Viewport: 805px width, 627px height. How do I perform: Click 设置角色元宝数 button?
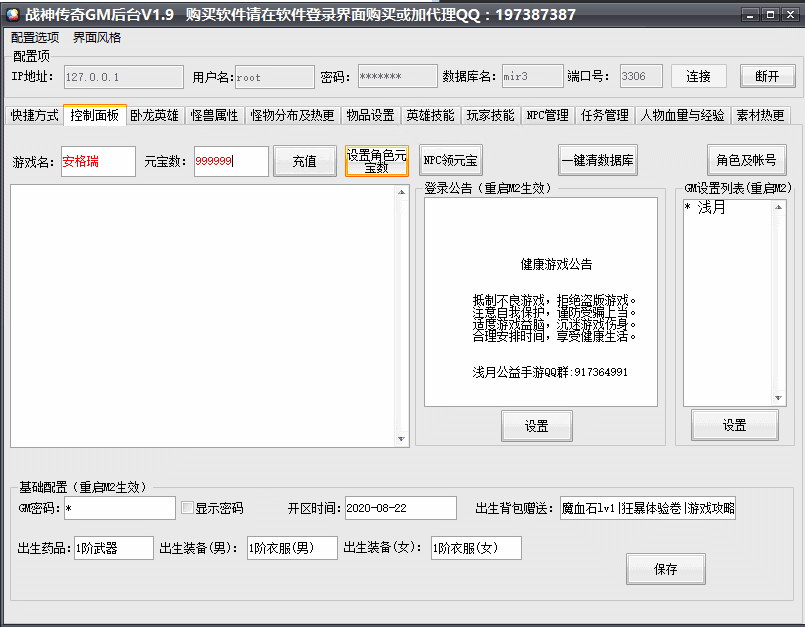(x=376, y=158)
